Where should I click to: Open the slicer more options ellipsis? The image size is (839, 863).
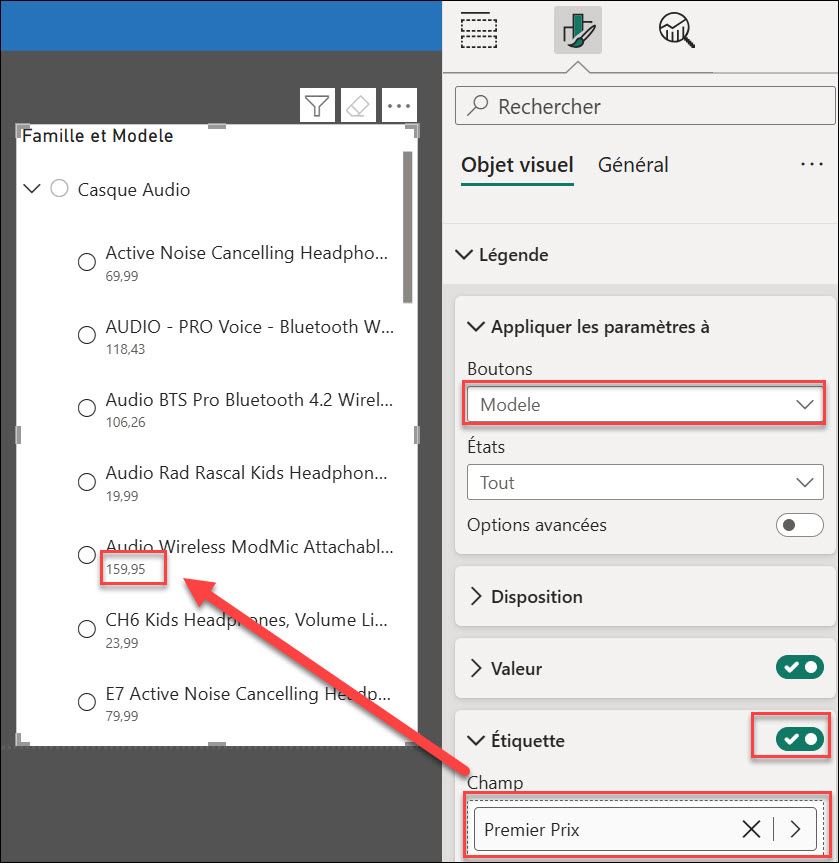(x=398, y=105)
